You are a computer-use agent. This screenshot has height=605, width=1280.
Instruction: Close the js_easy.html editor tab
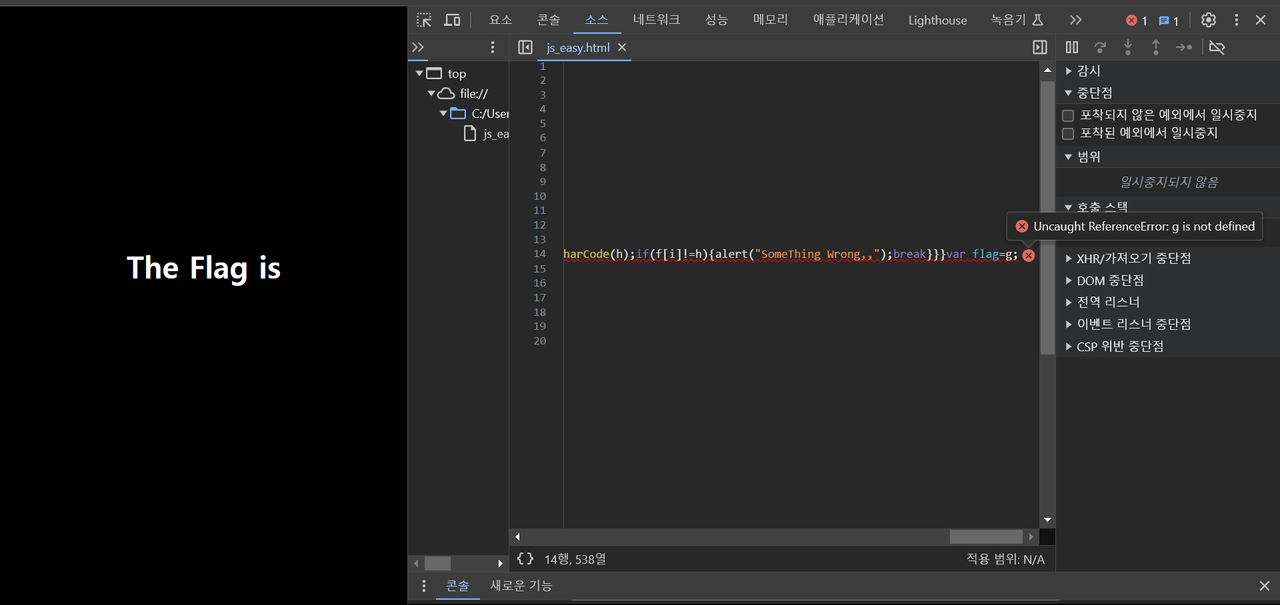(622, 47)
